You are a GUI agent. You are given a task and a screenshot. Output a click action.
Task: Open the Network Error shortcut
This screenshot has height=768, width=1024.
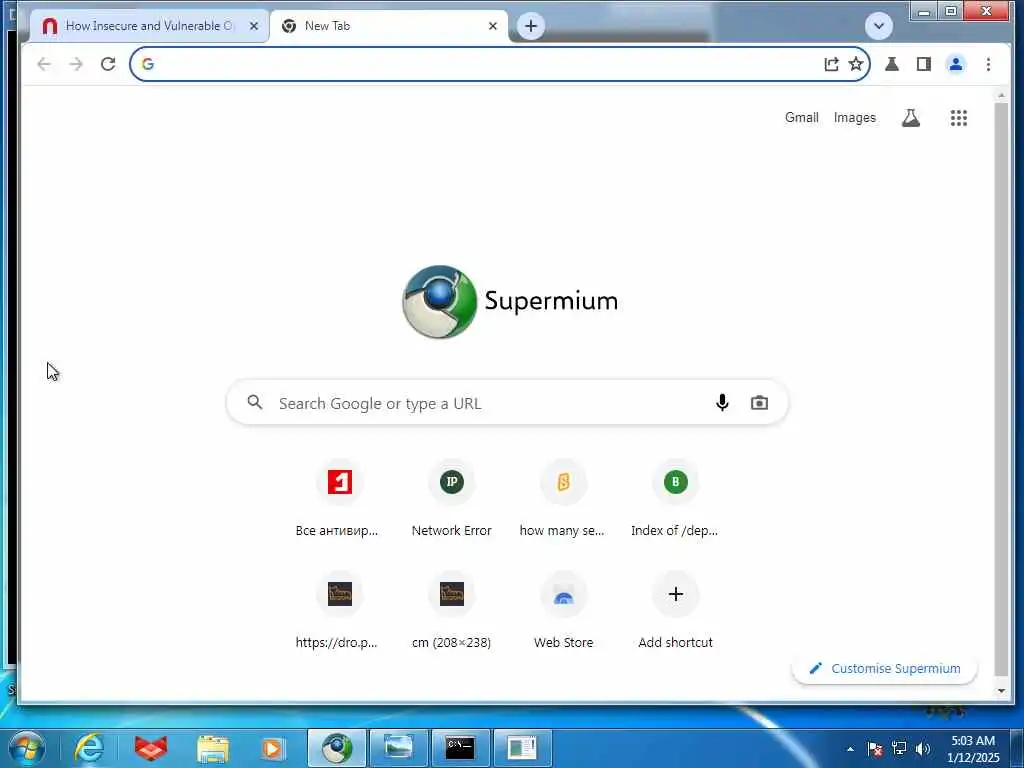(451, 500)
